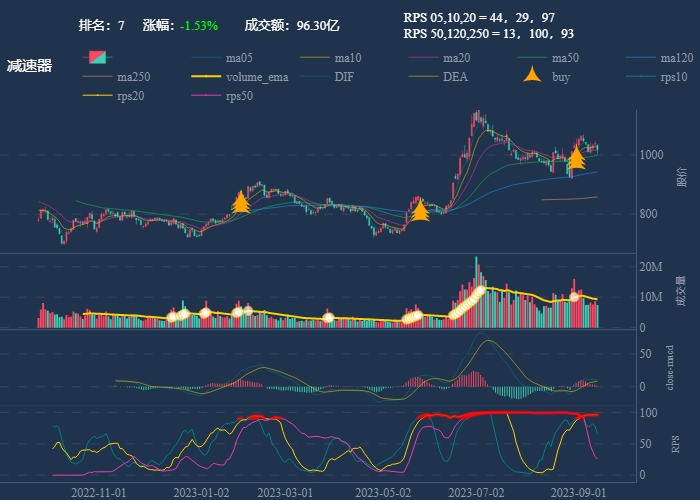Hide the ma120 line via legend
The width and height of the screenshot is (700, 500).
(677, 58)
